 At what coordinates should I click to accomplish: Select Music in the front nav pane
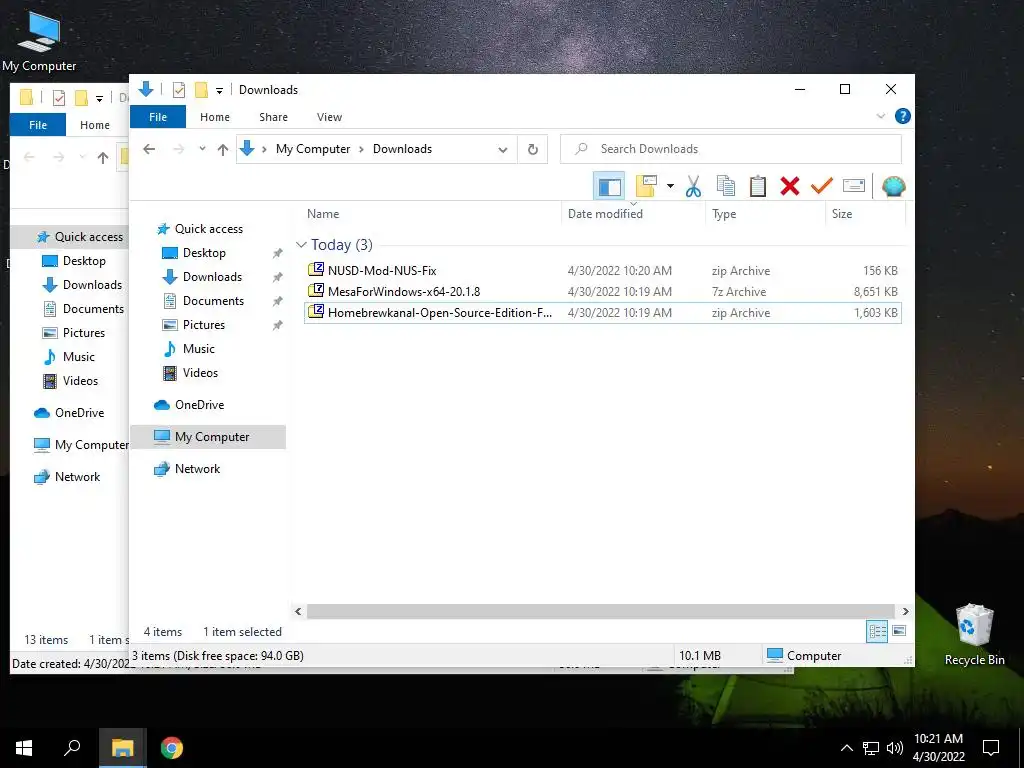click(x=199, y=349)
